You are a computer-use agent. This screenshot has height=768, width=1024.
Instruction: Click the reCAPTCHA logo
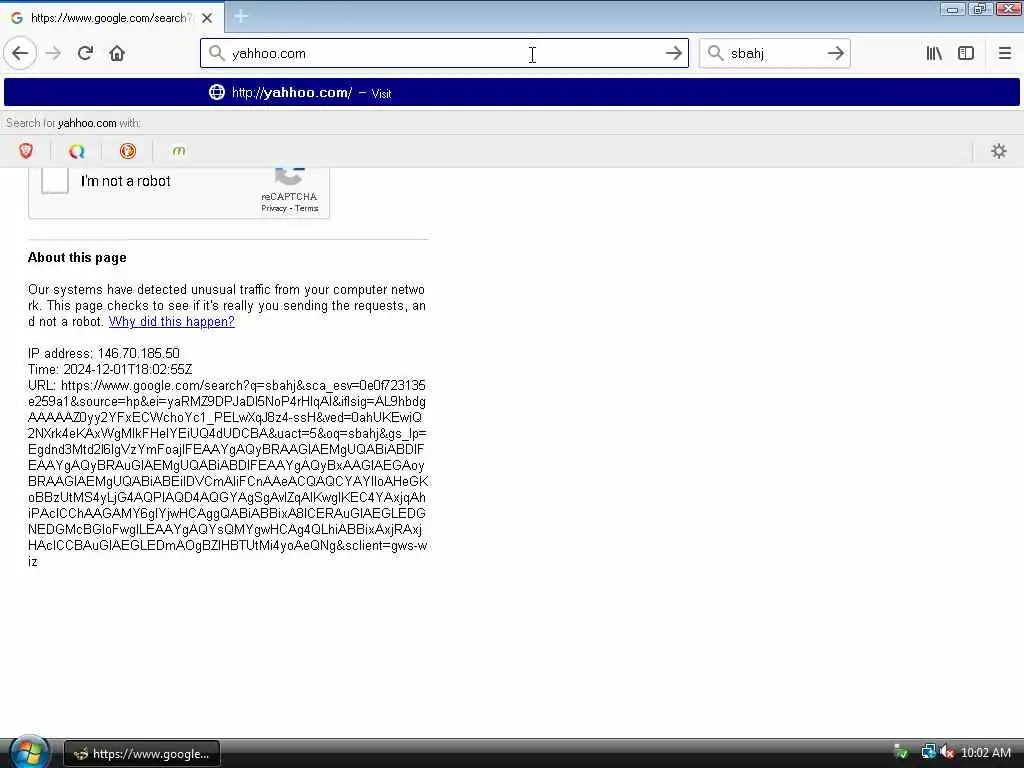289,177
